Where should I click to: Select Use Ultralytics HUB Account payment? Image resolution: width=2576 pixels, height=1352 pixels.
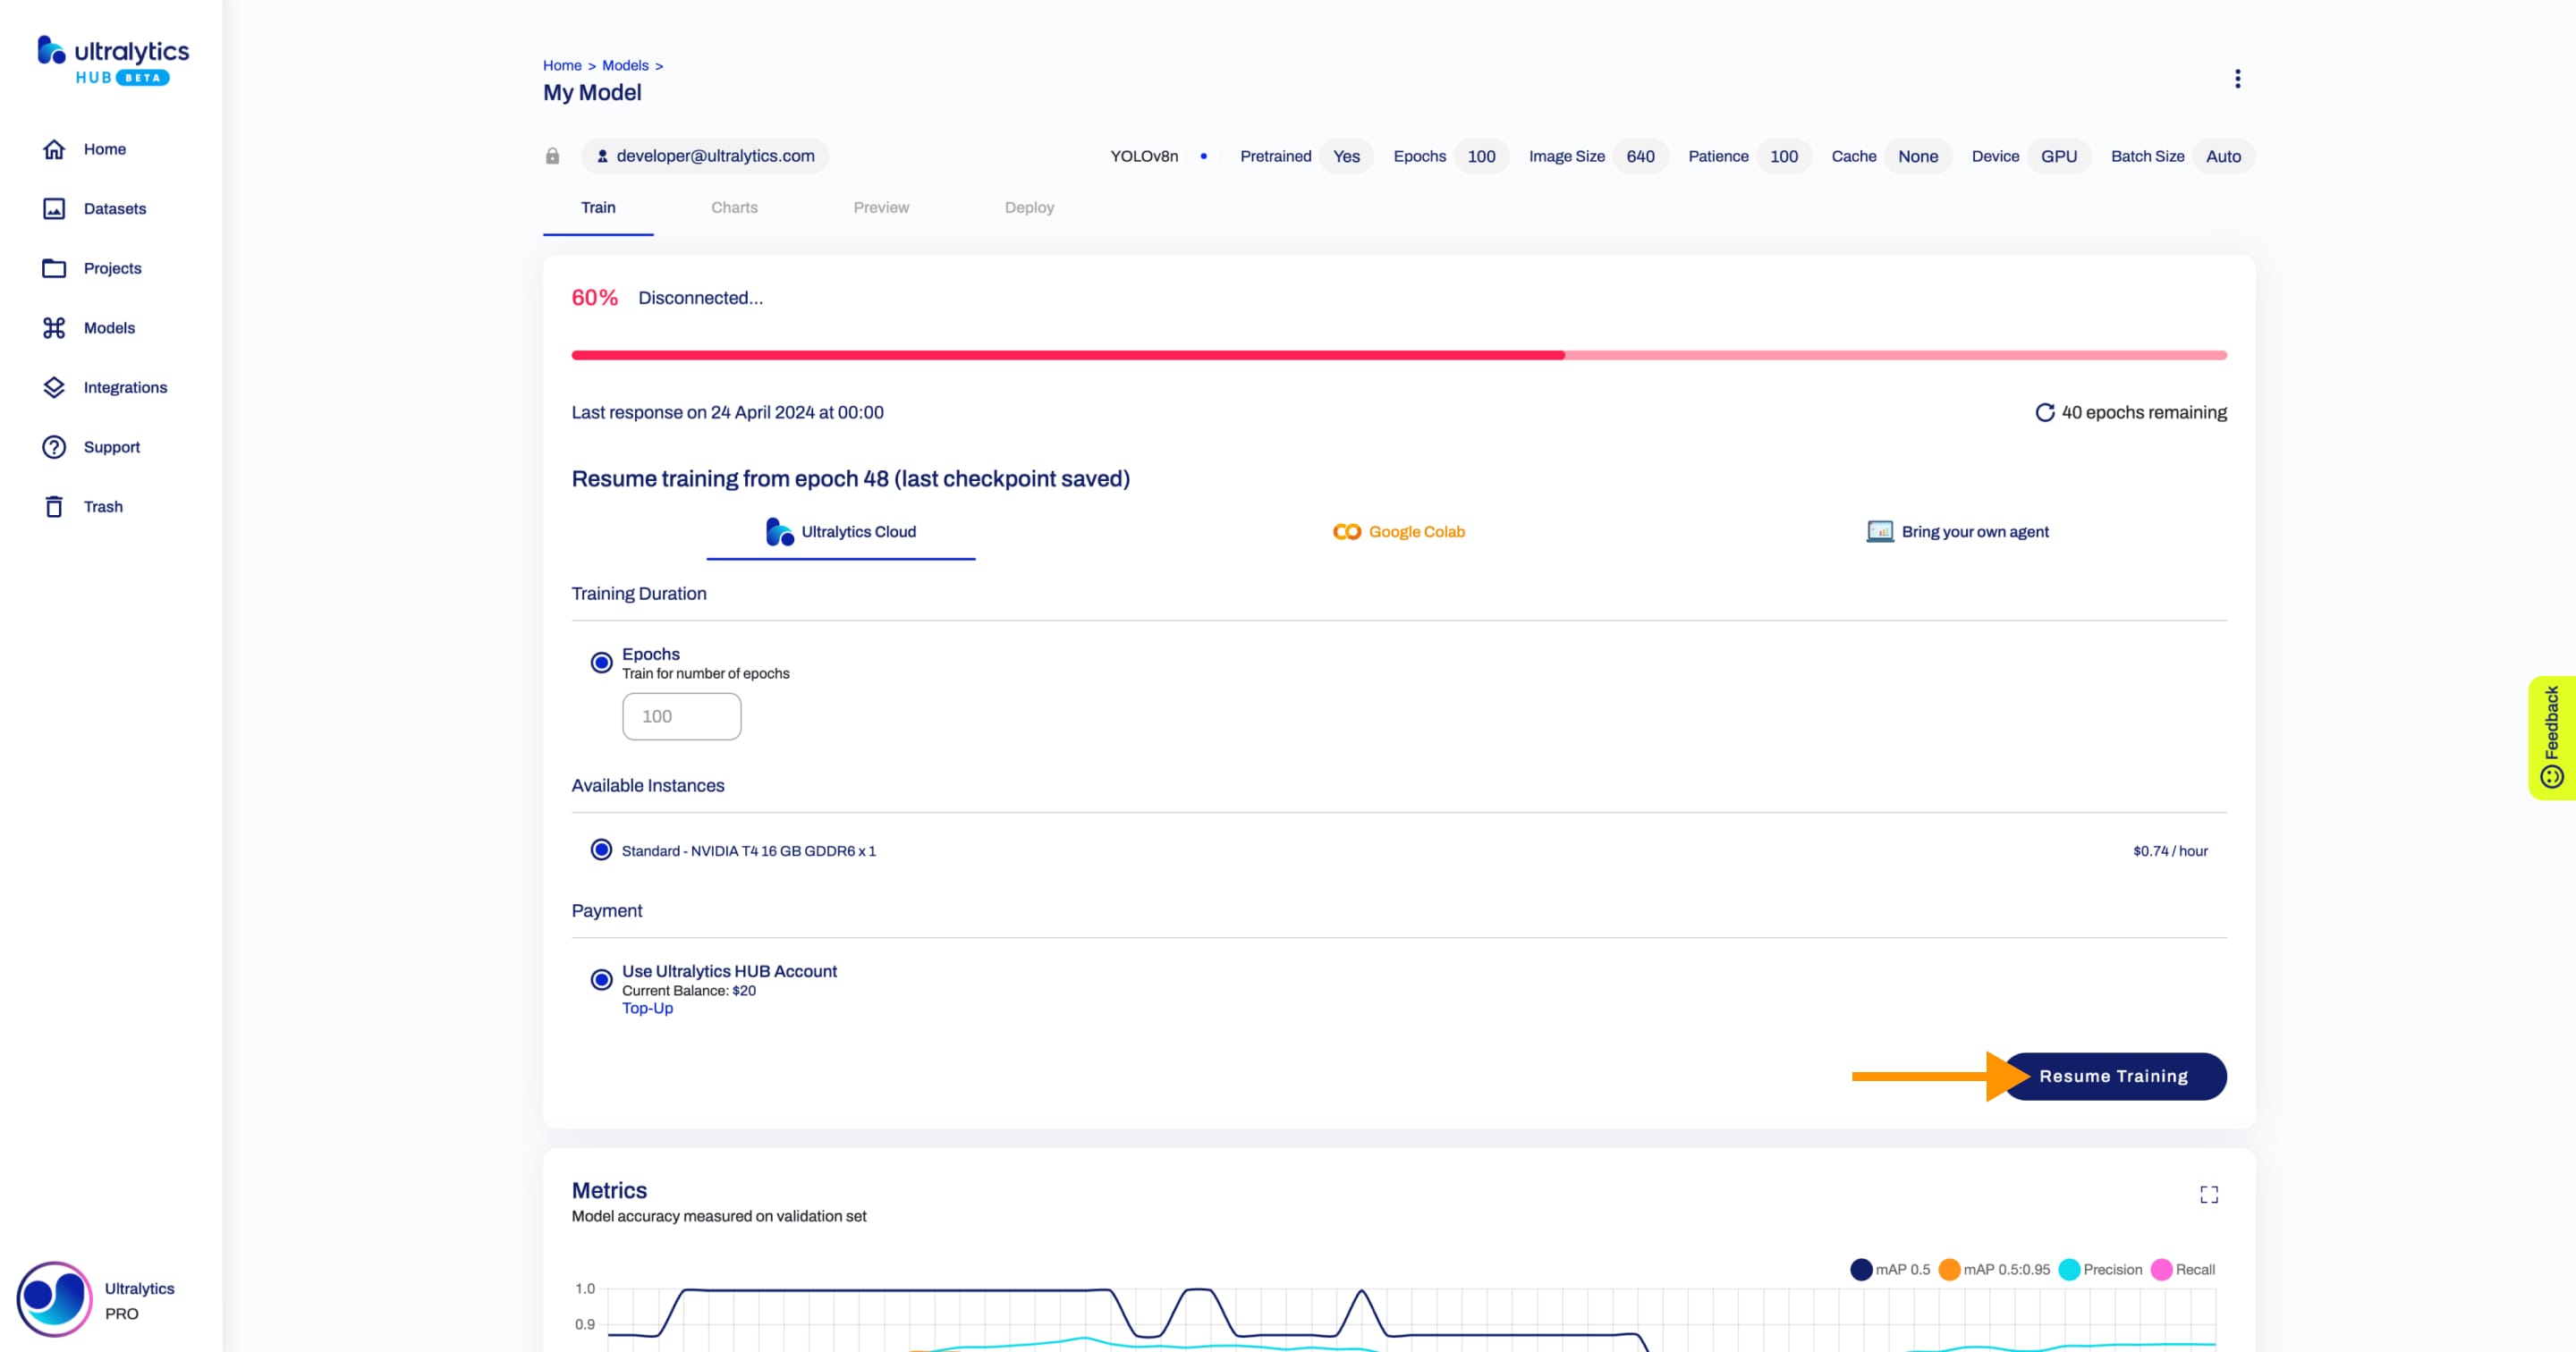(x=601, y=979)
